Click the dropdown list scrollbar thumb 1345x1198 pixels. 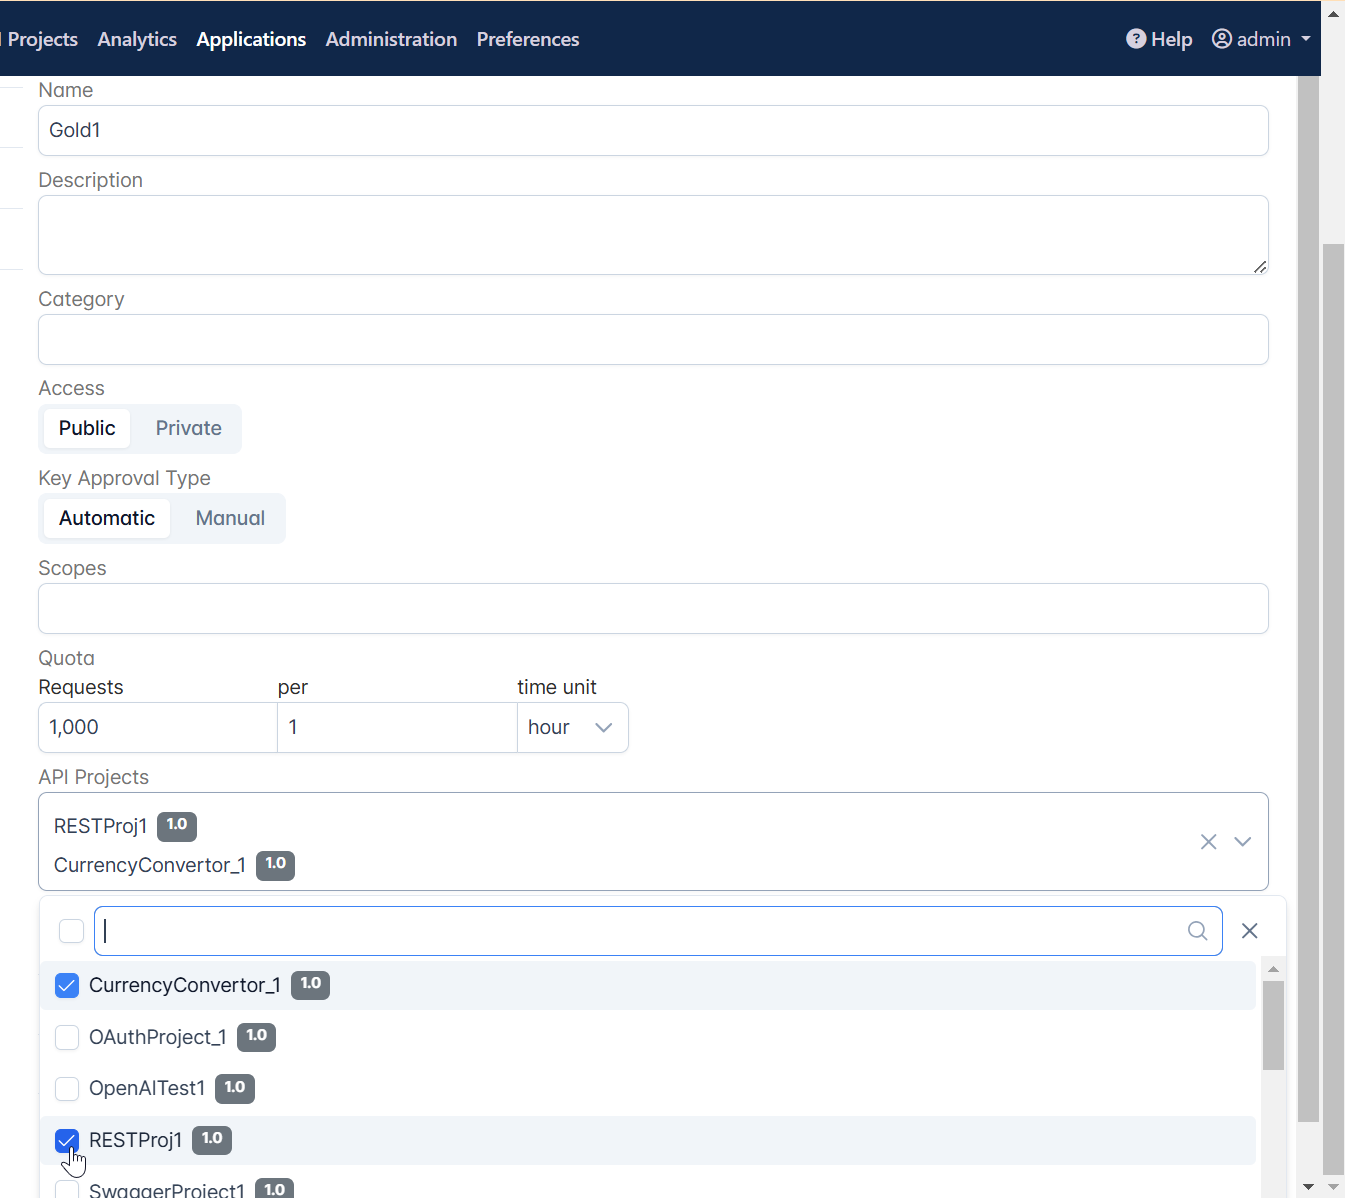point(1273,1025)
